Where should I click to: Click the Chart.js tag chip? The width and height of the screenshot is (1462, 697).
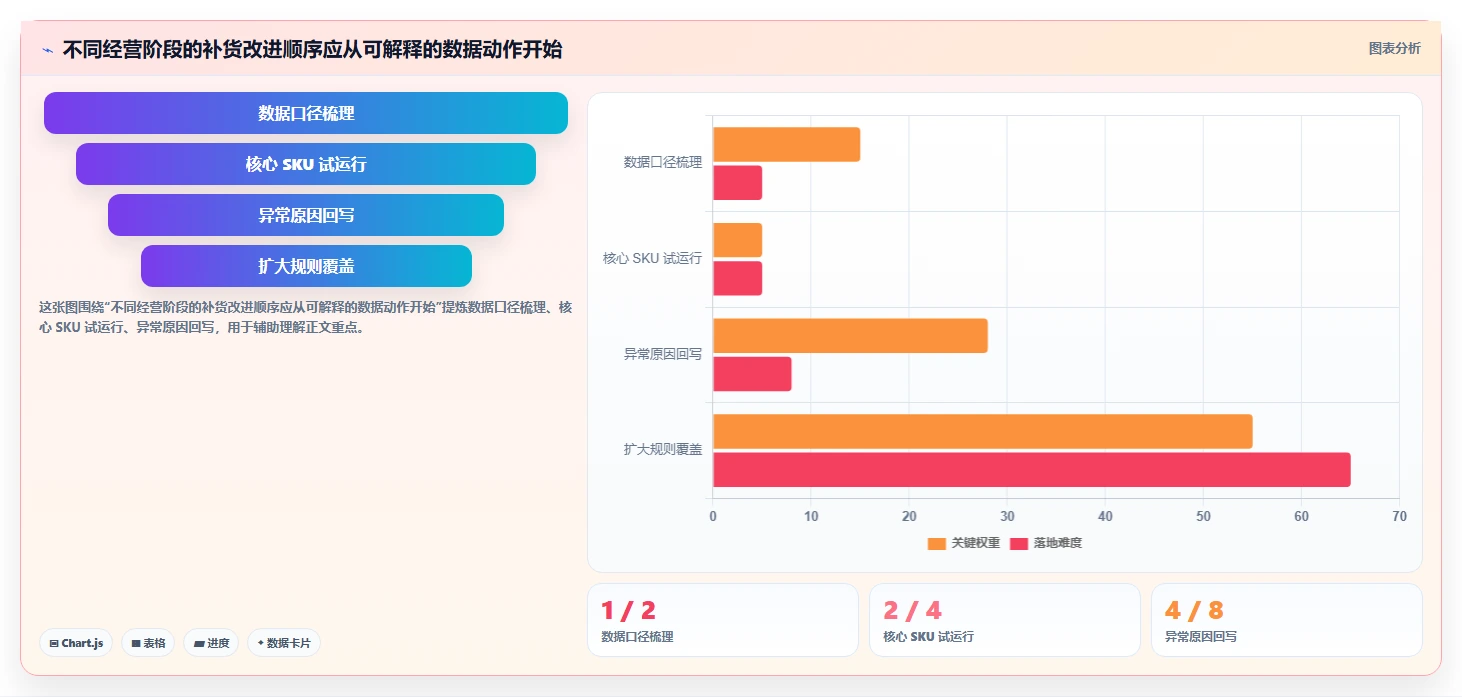pyautogui.click(x=77, y=643)
